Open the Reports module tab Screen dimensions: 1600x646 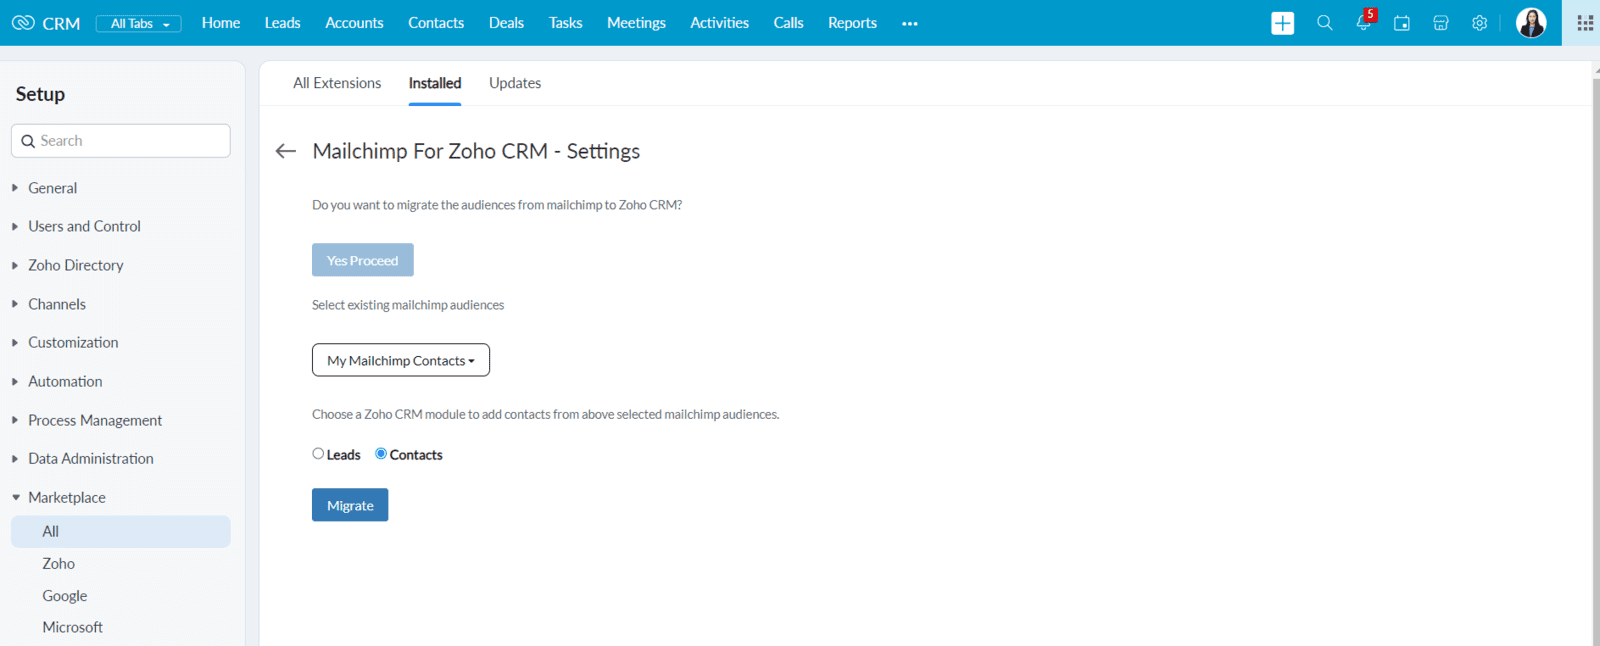[852, 23]
